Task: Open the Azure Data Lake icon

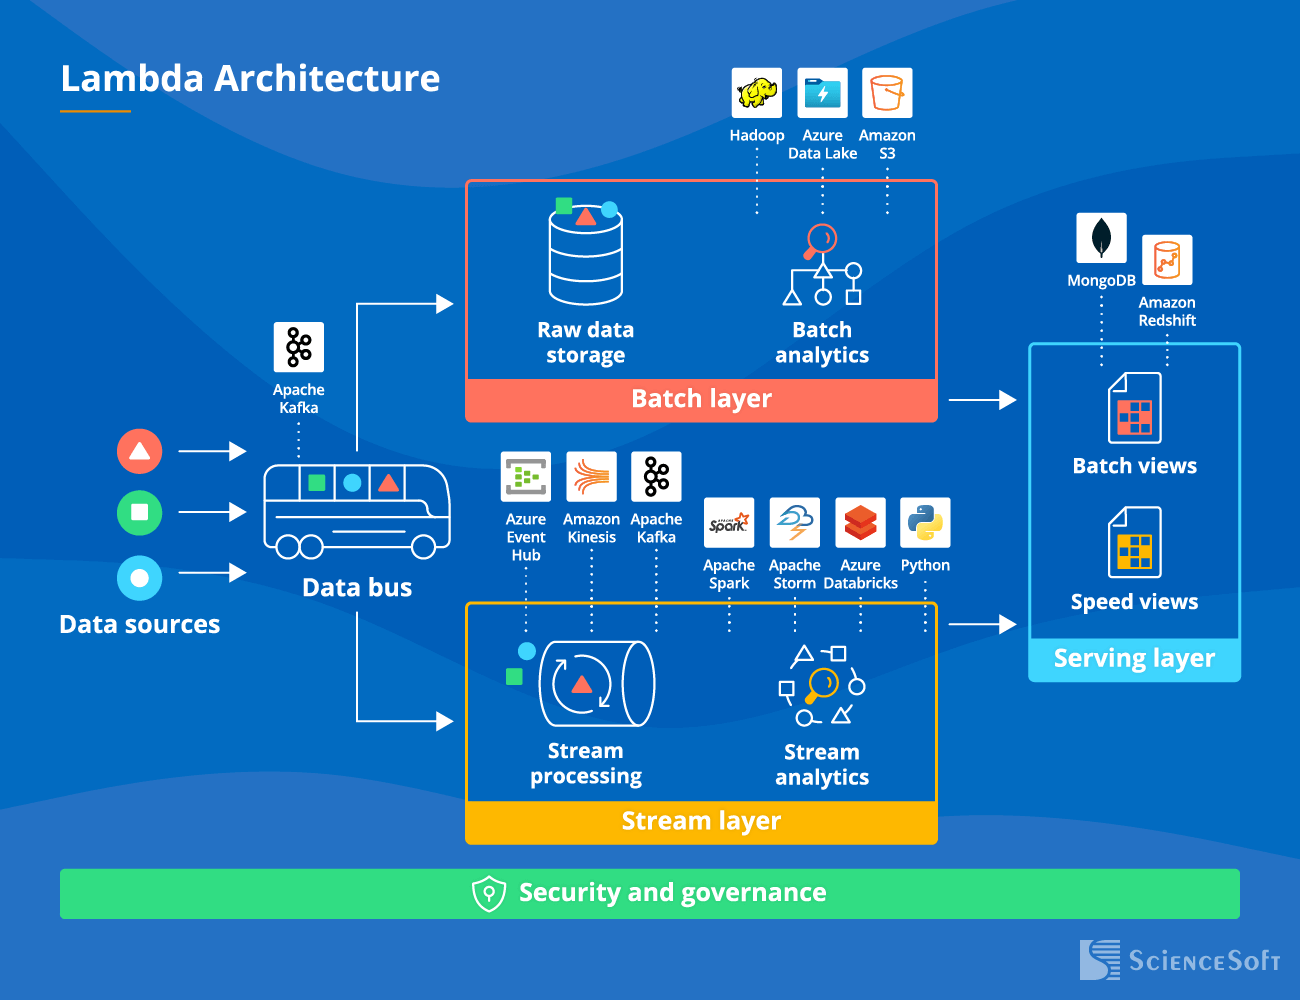Action: tap(822, 94)
